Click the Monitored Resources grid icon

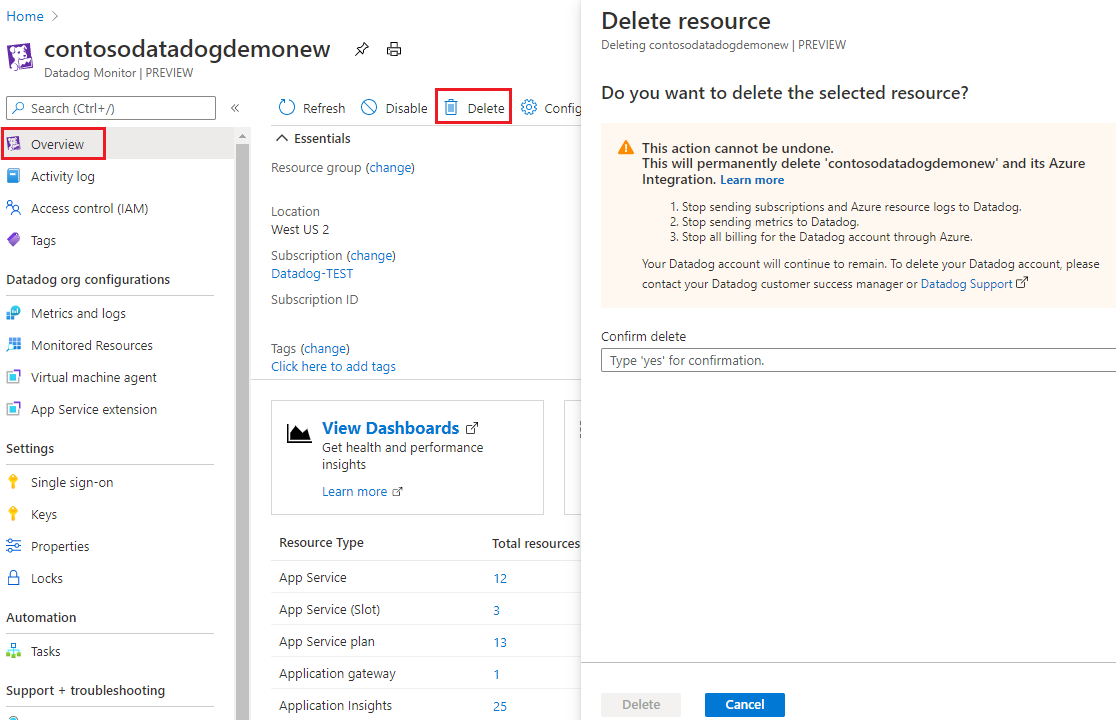[14, 345]
